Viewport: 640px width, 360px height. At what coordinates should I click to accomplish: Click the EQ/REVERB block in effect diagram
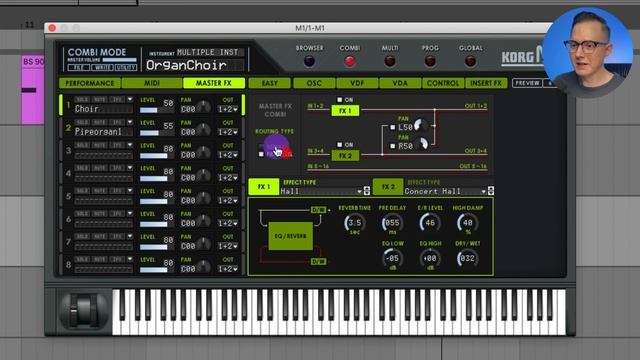click(x=290, y=236)
